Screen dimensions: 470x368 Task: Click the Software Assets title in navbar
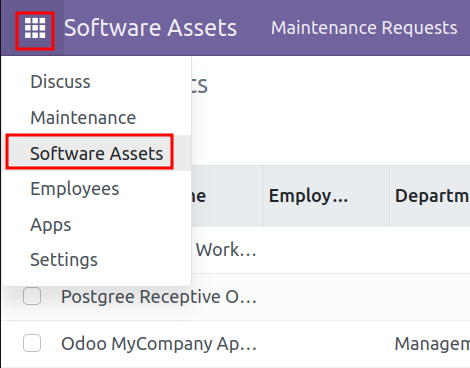[150, 28]
